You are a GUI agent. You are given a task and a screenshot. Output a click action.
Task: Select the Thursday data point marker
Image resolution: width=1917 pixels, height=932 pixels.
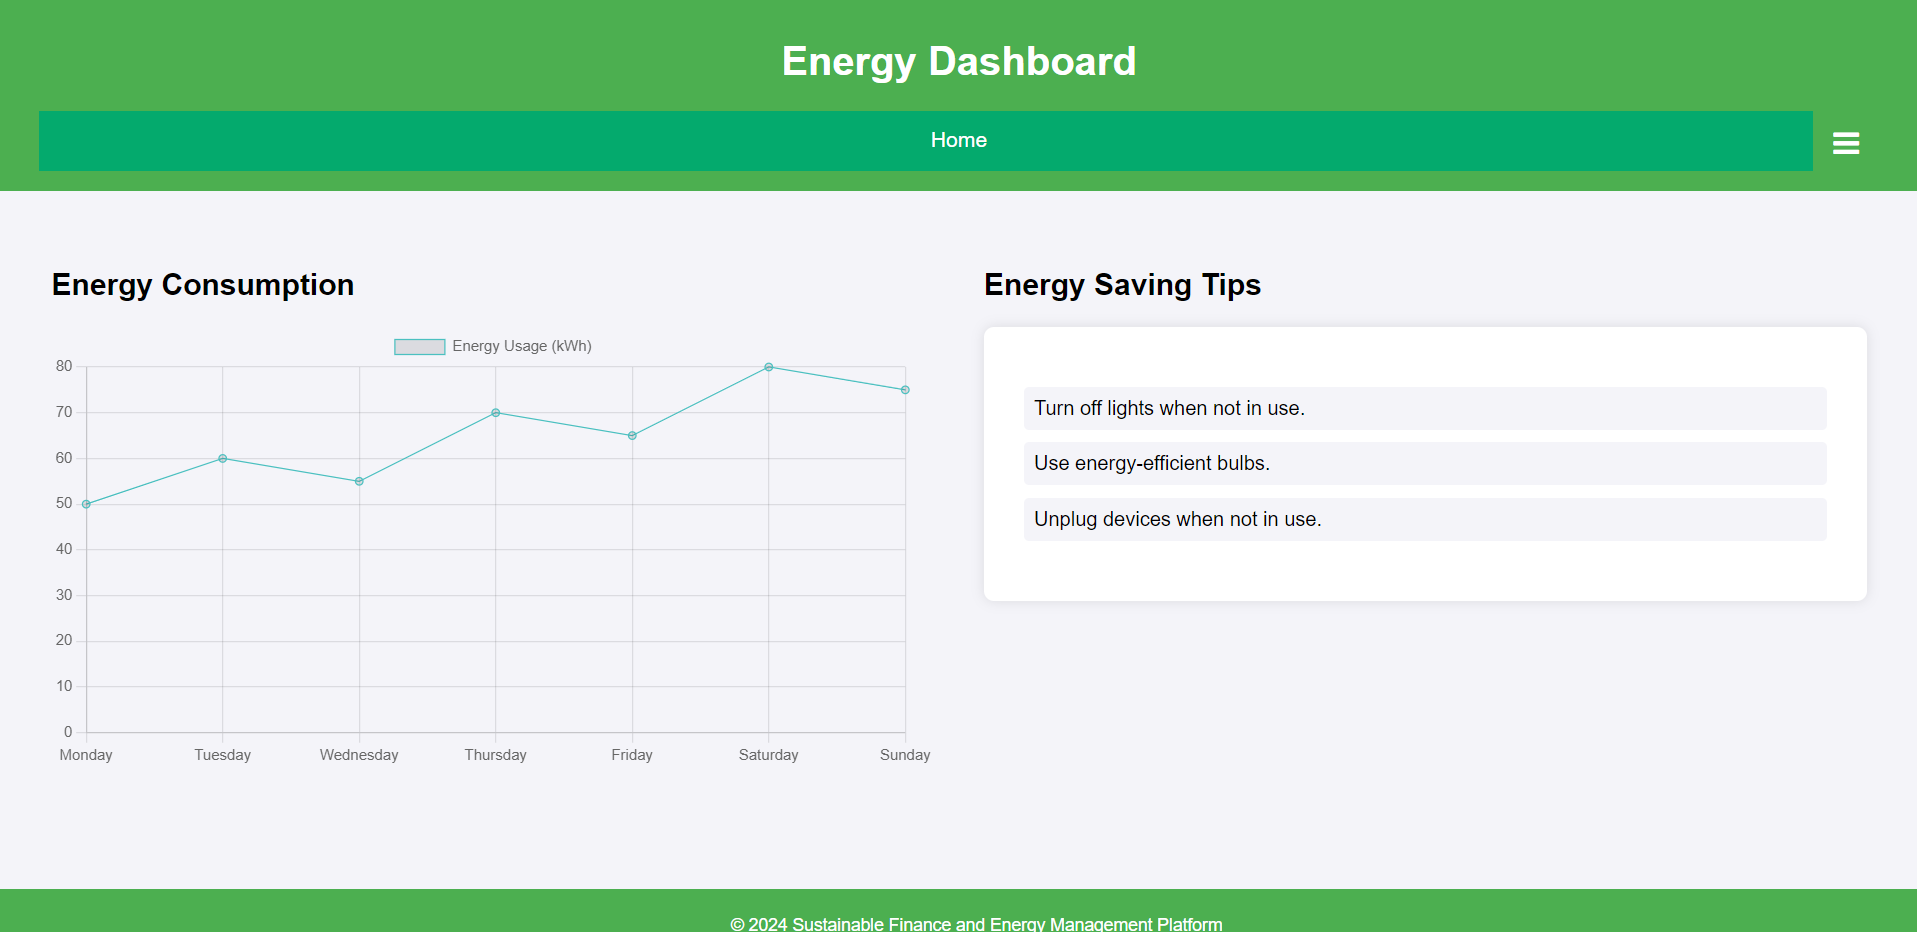(495, 412)
